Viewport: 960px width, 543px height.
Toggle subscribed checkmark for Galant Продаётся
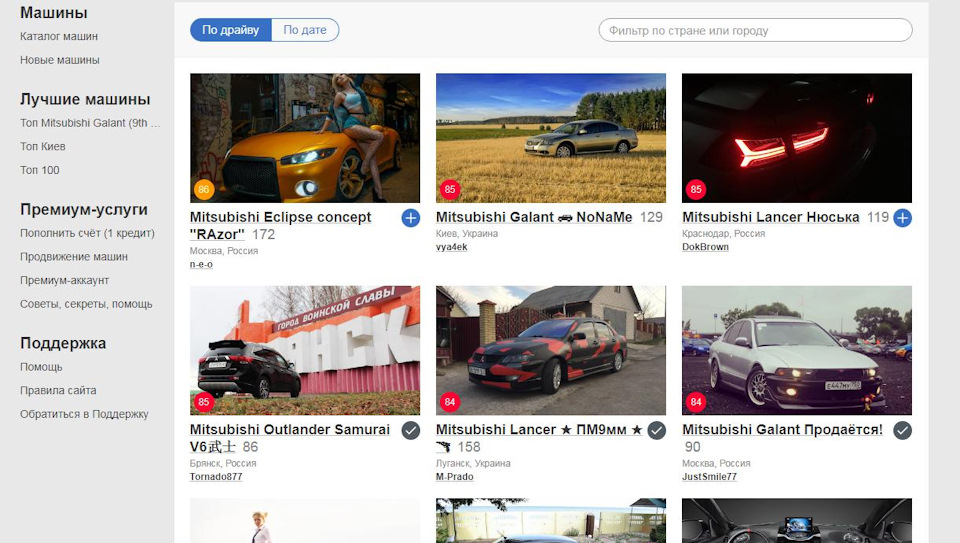click(902, 430)
